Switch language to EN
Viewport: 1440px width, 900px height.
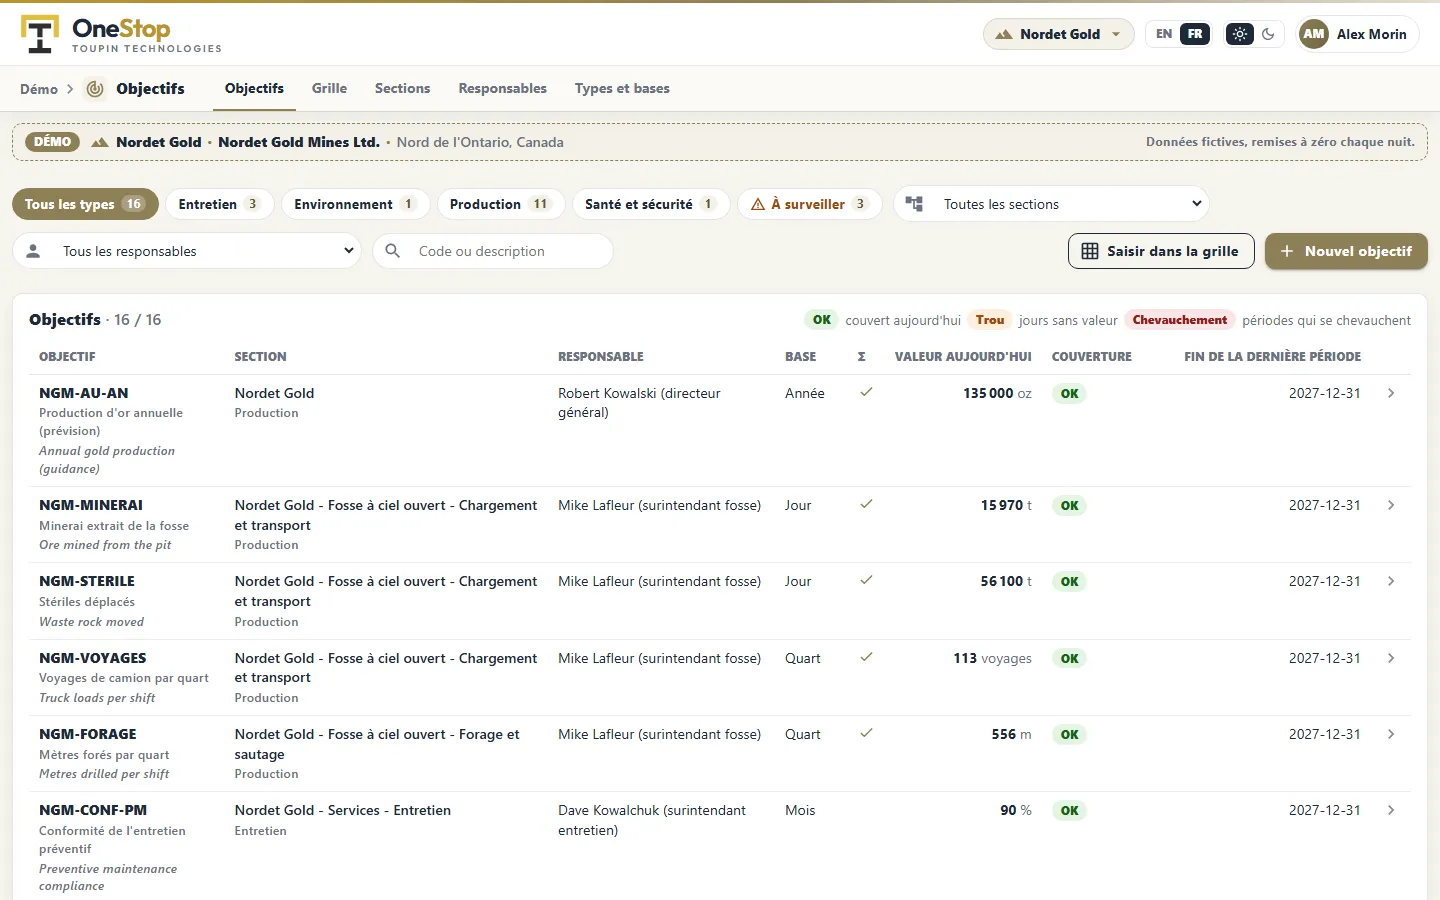click(x=1164, y=34)
